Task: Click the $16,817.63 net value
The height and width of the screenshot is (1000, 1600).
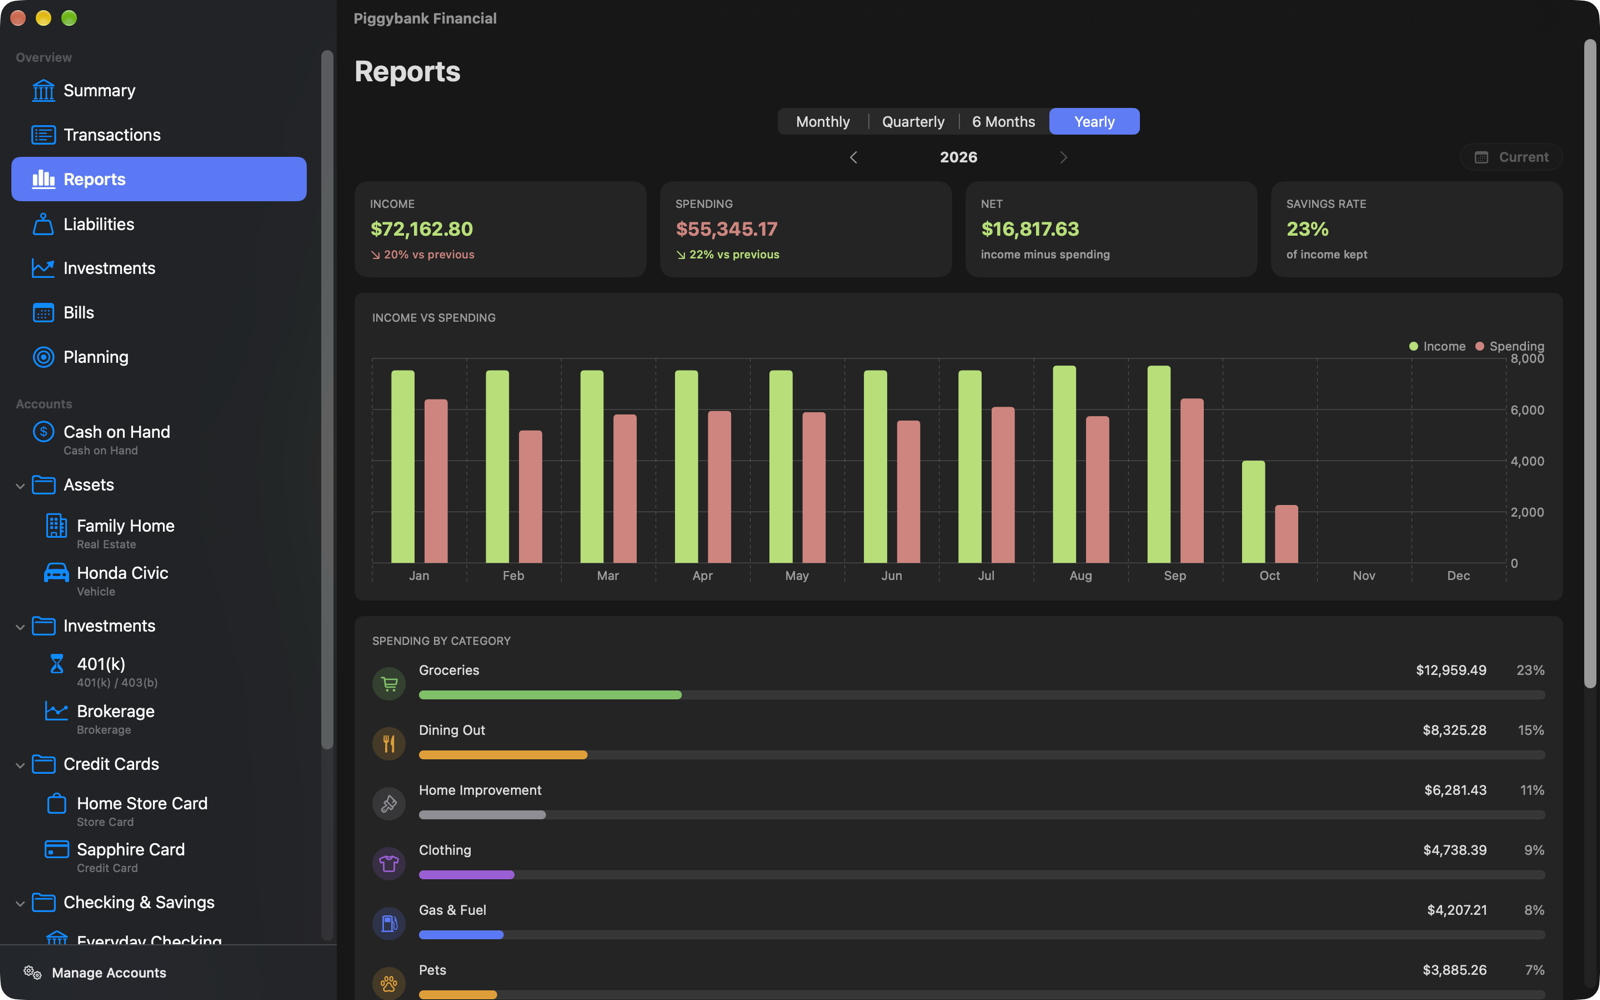Action: tap(1030, 229)
